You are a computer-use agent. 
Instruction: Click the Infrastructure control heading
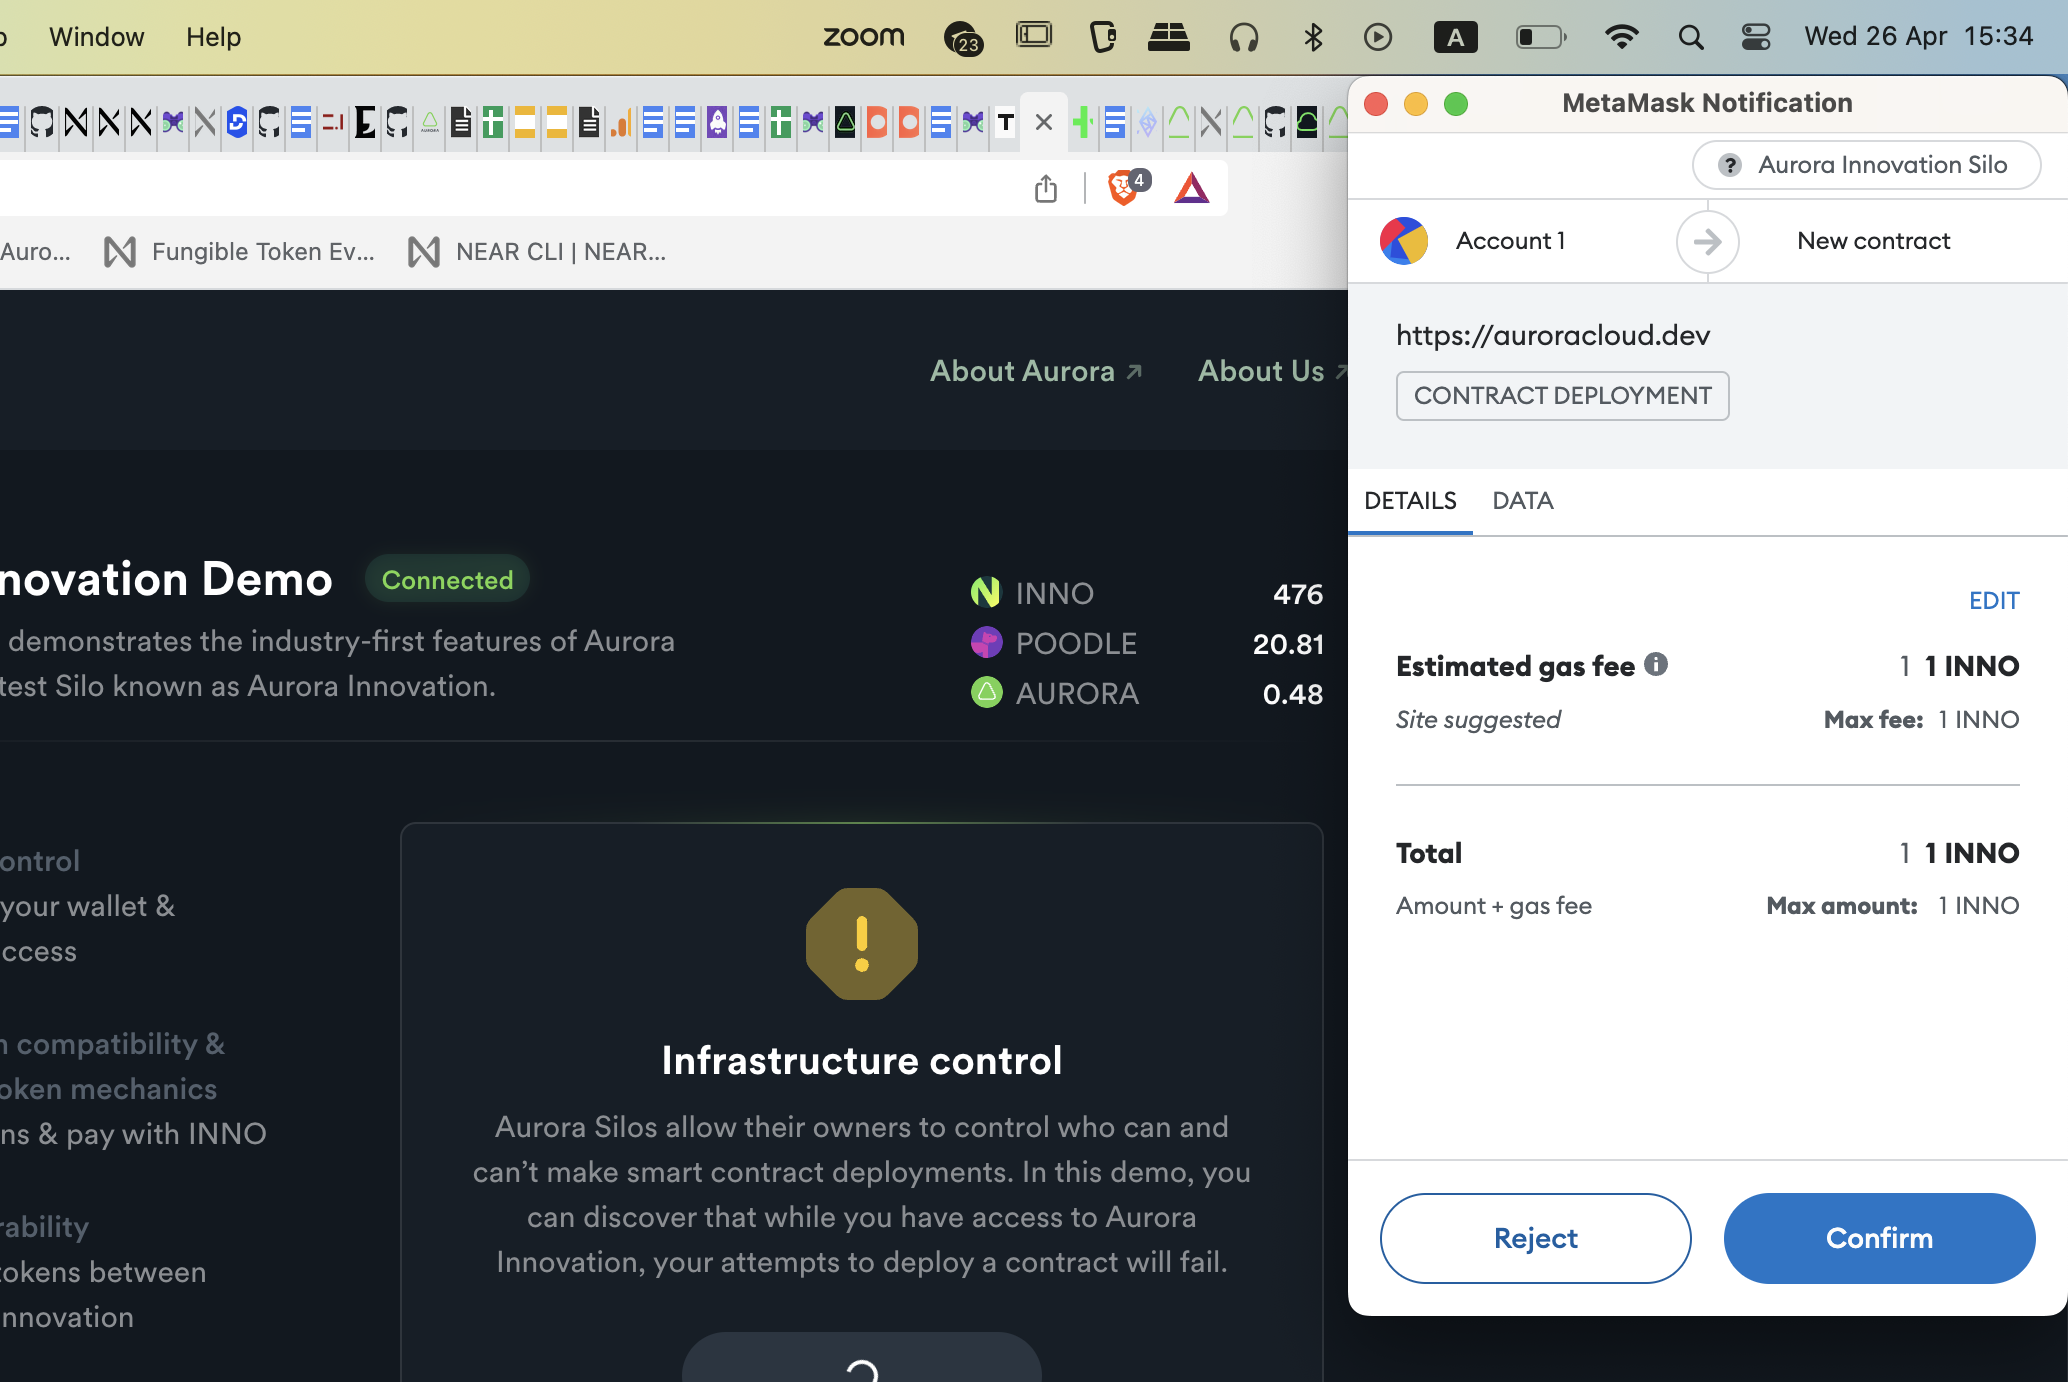pyautogui.click(x=862, y=1061)
